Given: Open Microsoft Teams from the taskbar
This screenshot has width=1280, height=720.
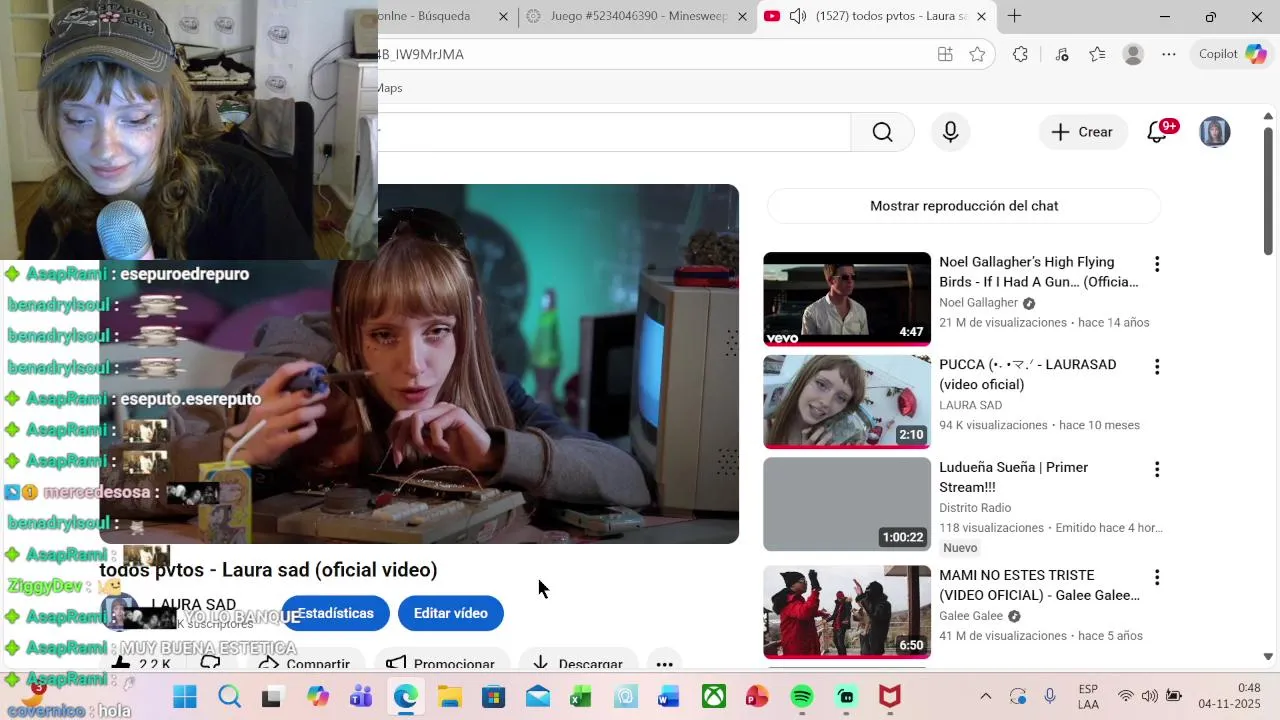Looking at the screenshot, I should click(x=361, y=696).
